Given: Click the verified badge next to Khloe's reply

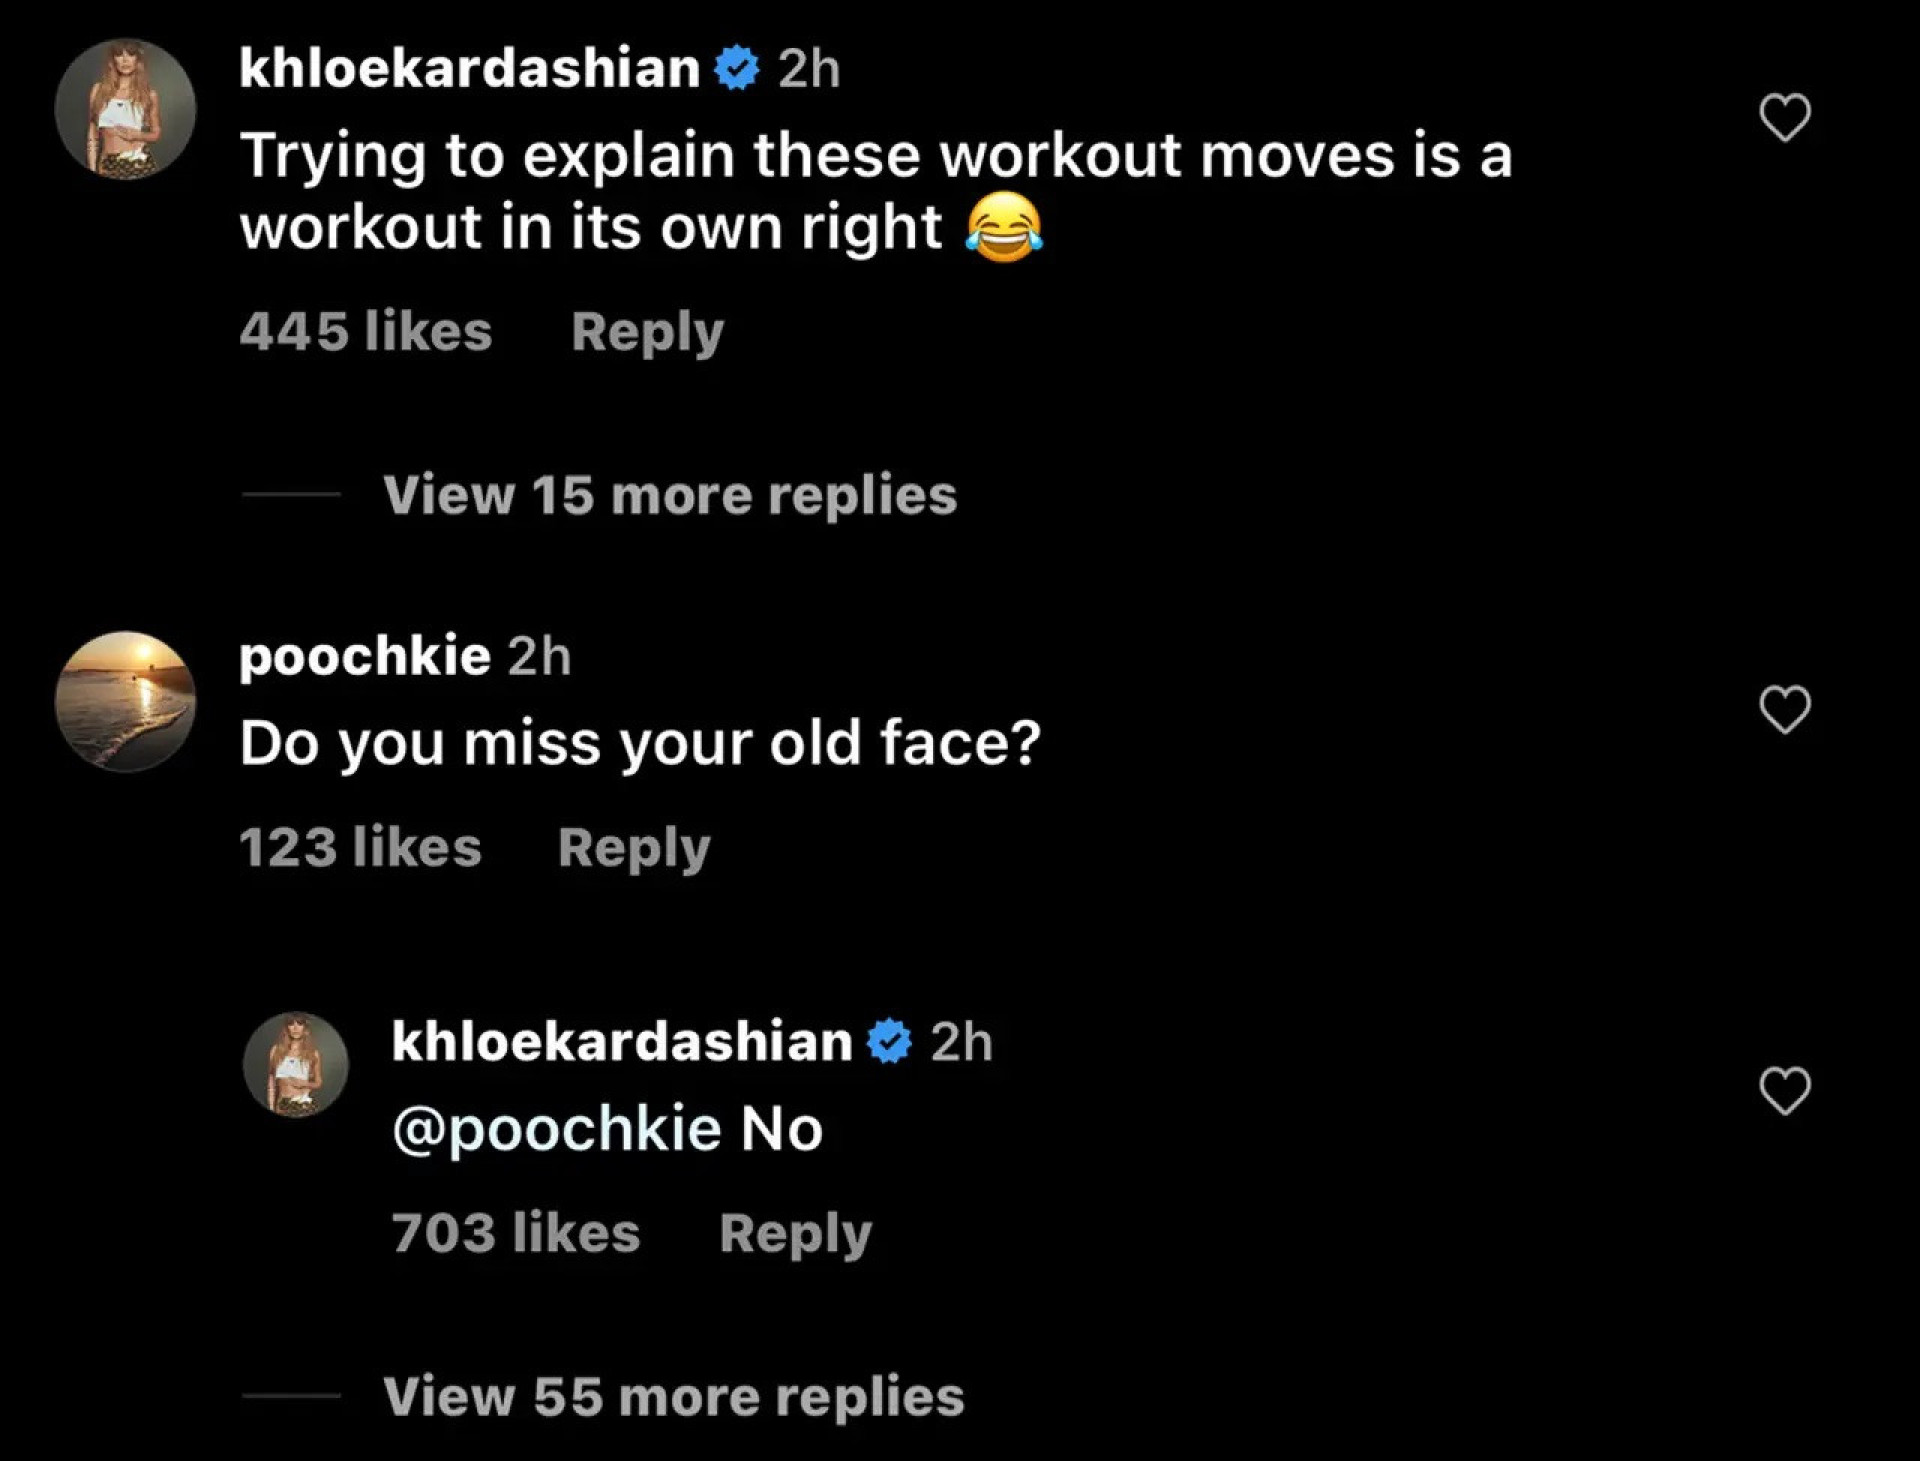Looking at the screenshot, I should (x=884, y=1041).
